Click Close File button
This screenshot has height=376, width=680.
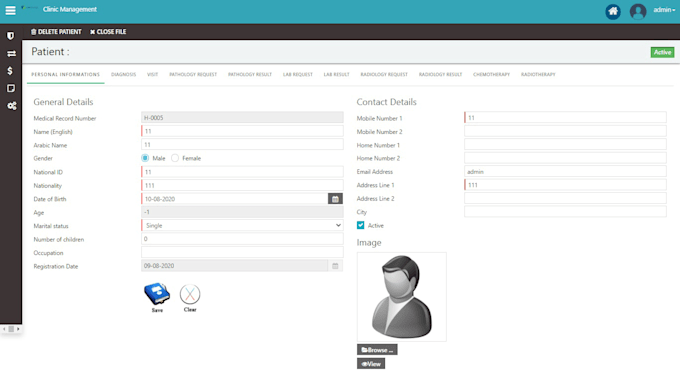(x=108, y=32)
